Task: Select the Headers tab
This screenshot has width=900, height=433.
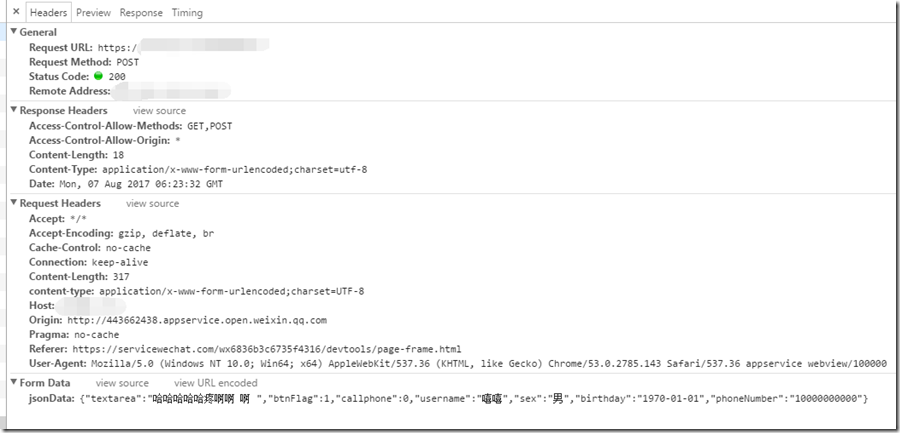Action: [49, 12]
